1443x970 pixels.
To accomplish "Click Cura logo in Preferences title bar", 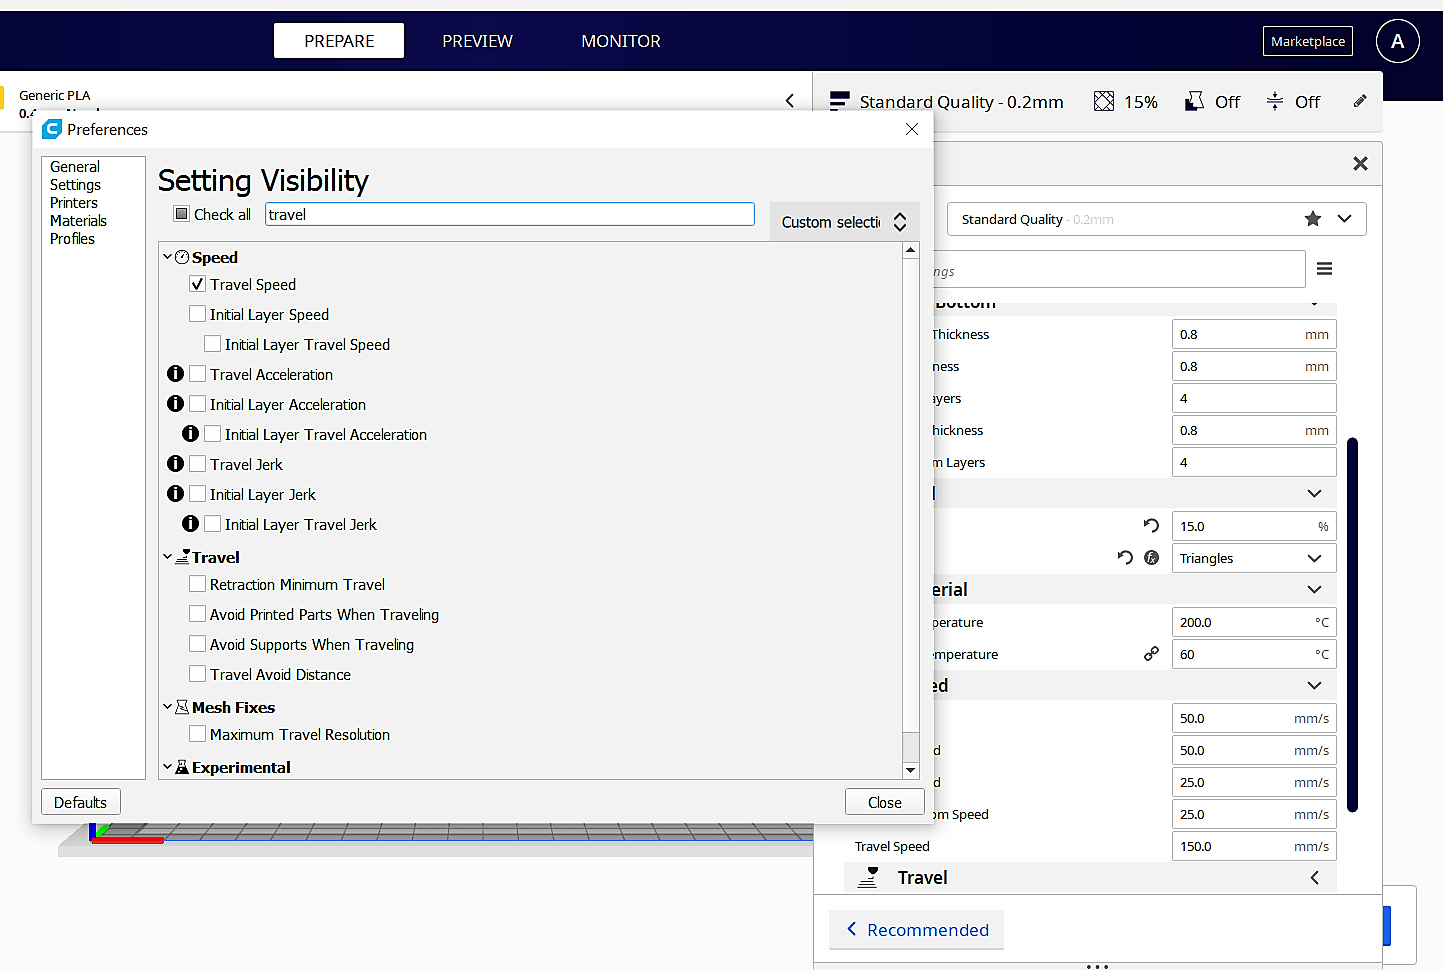I will tap(52, 129).
